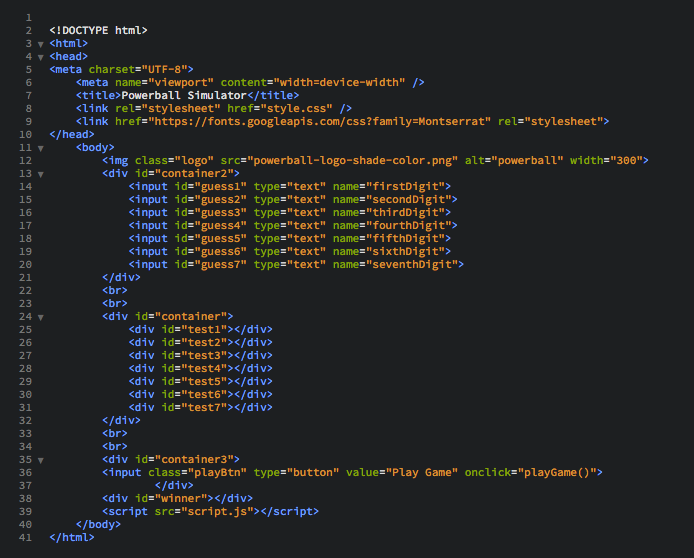Click the id "test4" value
Image resolution: width=694 pixels, height=558 pixels.
(x=204, y=369)
